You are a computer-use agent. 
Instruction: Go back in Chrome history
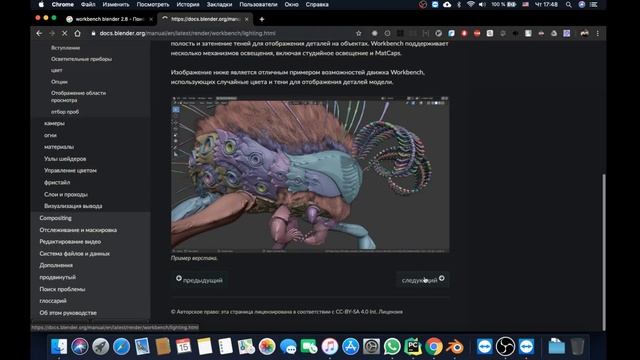click(39, 33)
